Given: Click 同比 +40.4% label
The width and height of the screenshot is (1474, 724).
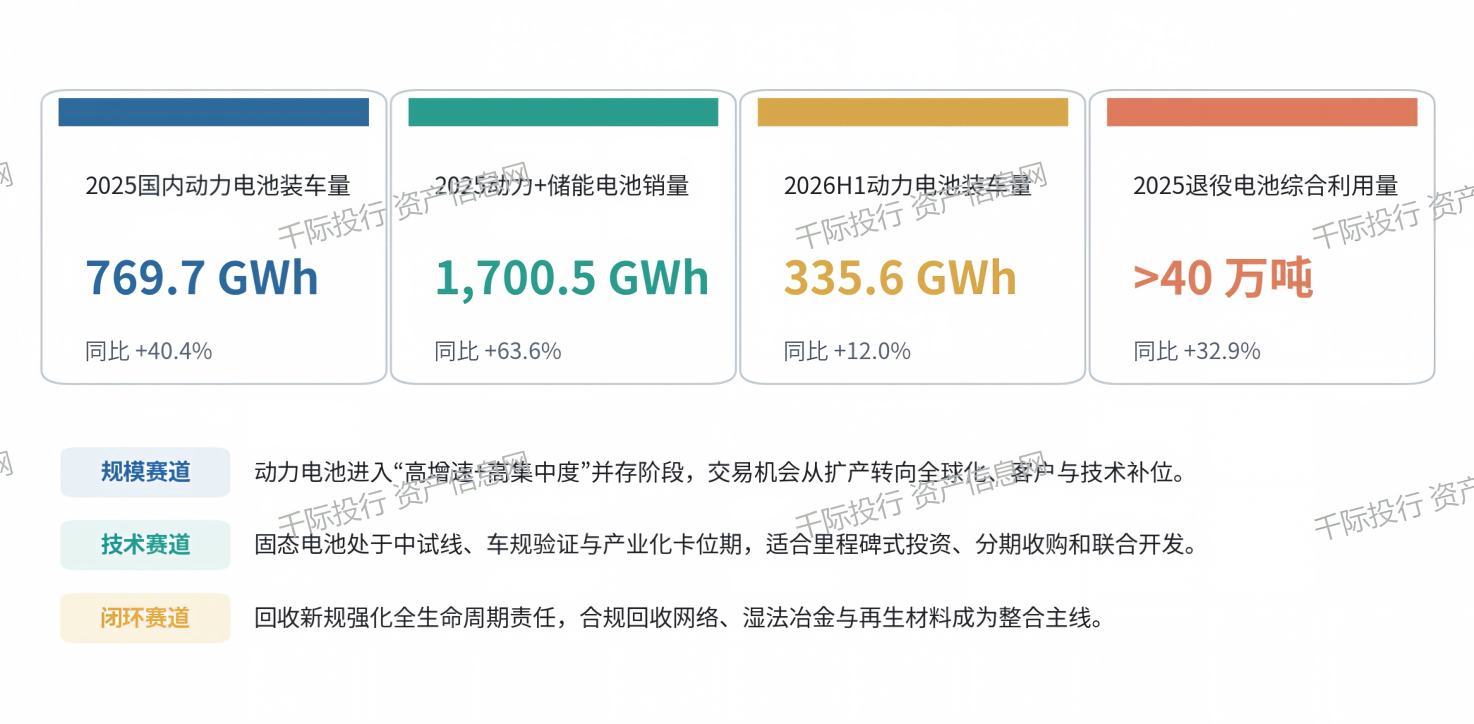Looking at the screenshot, I should [149, 351].
